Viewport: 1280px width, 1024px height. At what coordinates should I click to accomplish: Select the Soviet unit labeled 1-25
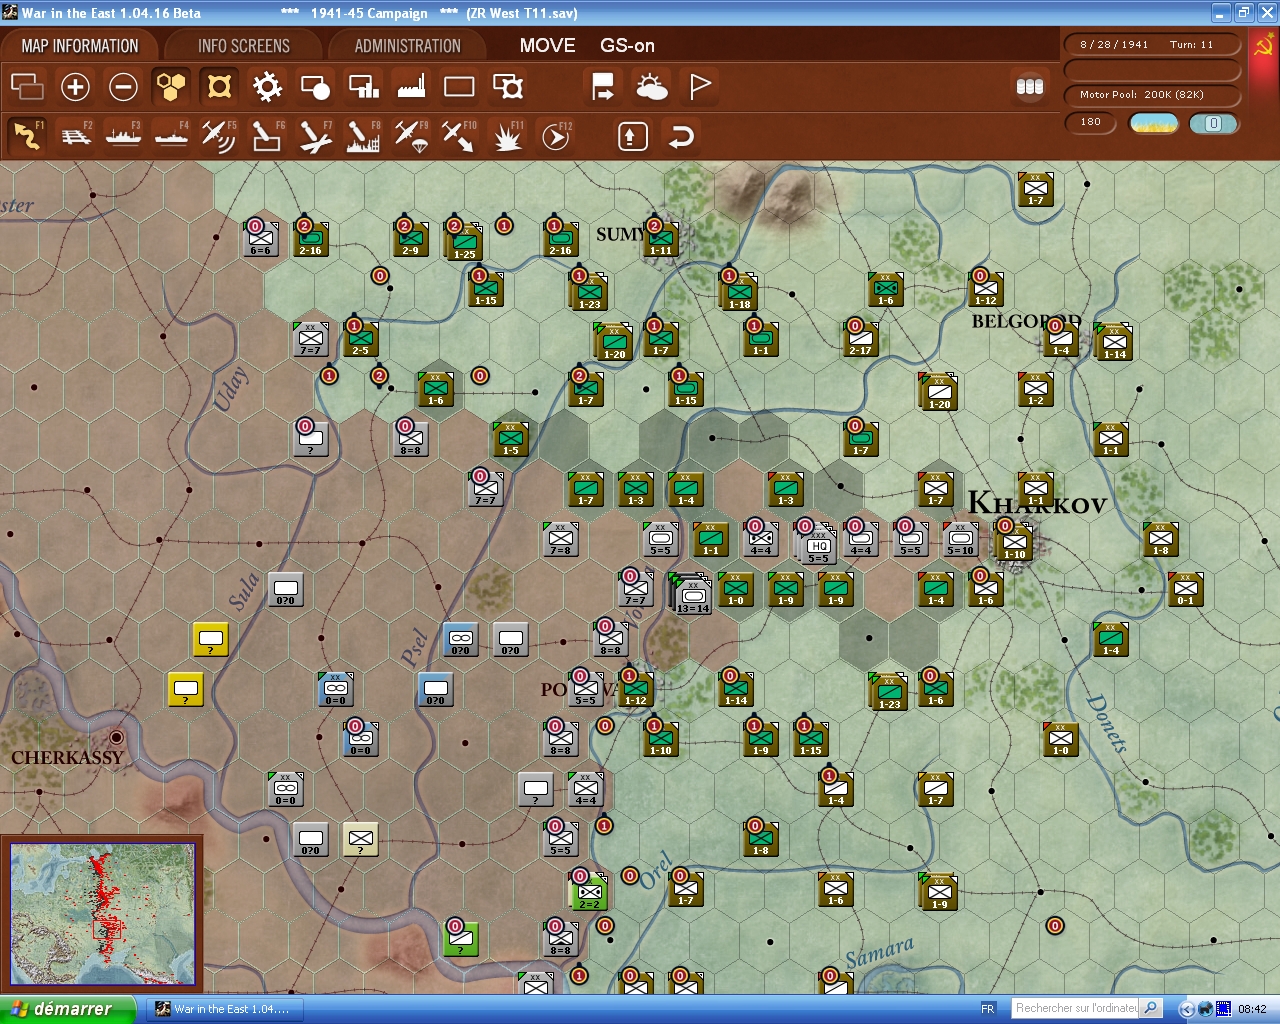pos(463,243)
